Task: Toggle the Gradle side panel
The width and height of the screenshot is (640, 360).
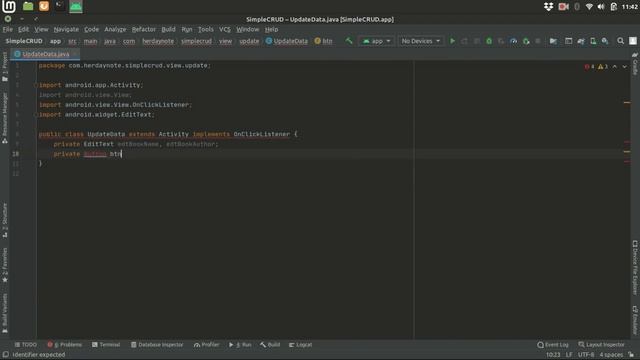Action: click(635, 64)
